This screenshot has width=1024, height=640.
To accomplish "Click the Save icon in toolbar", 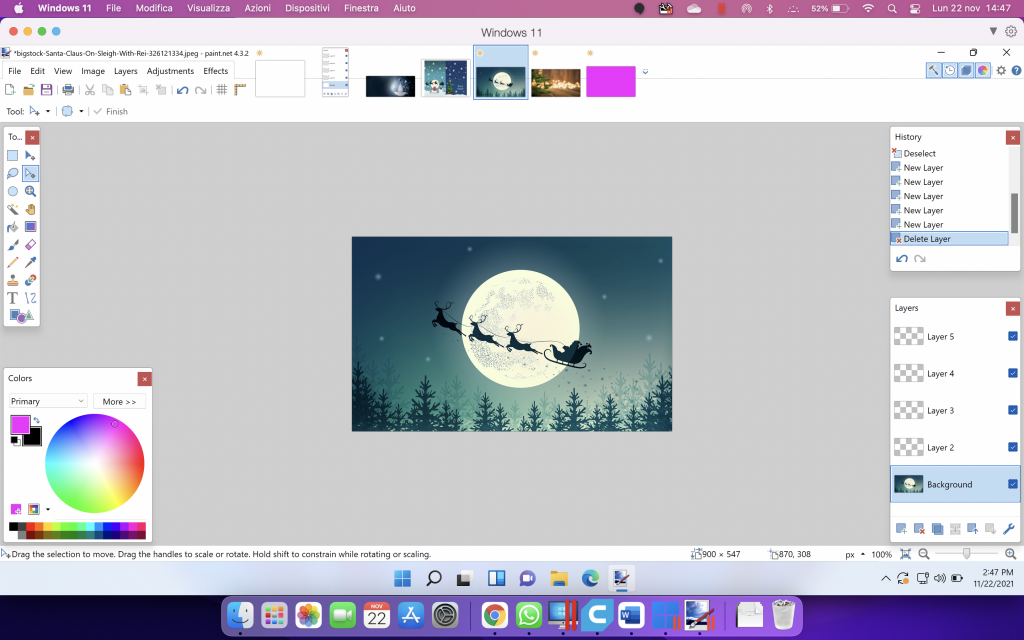I will click(x=46, y=90).
